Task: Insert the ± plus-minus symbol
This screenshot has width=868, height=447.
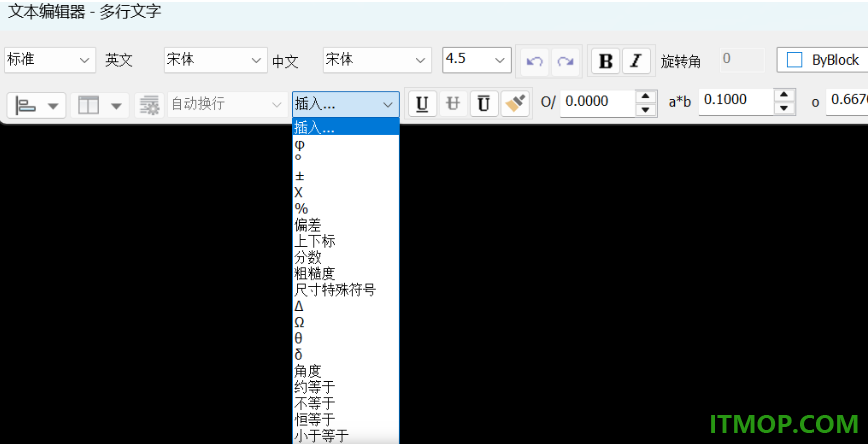Action: (x=345, y=176)
